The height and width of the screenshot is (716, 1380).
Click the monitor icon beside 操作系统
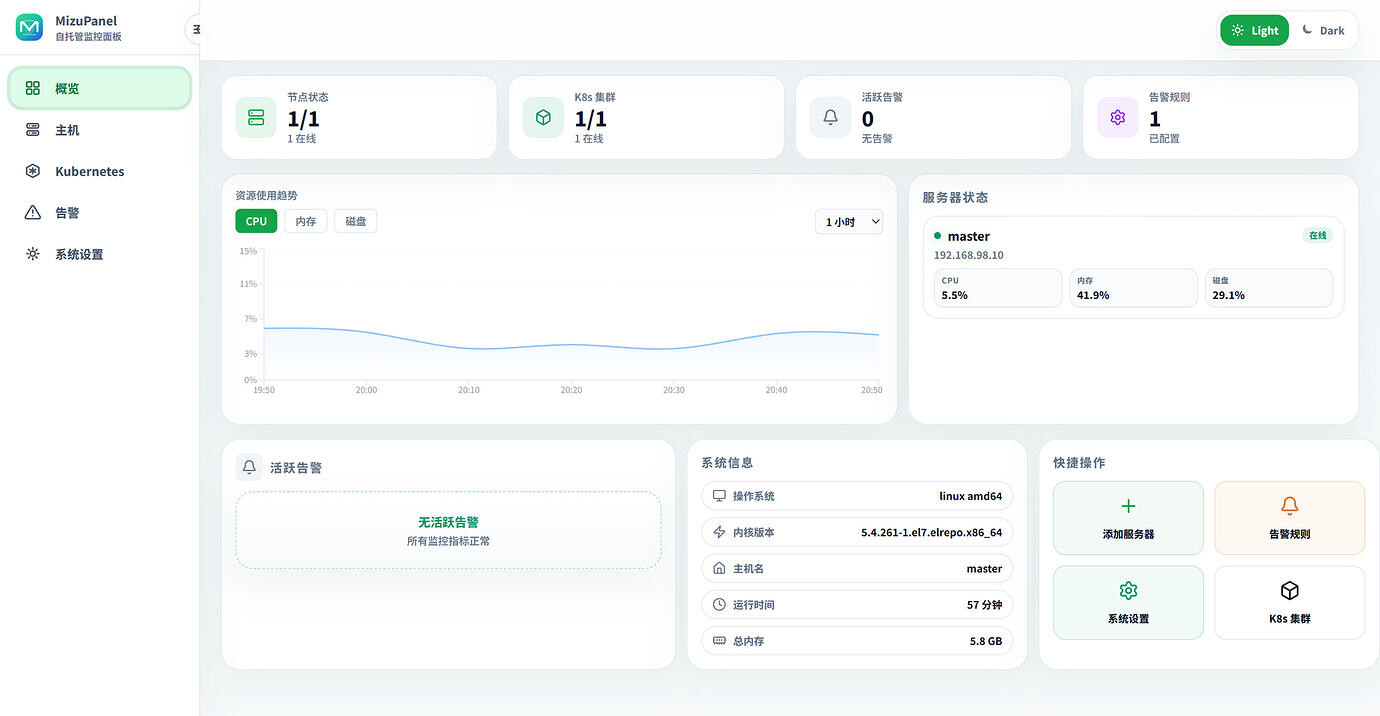coord(719,496)
